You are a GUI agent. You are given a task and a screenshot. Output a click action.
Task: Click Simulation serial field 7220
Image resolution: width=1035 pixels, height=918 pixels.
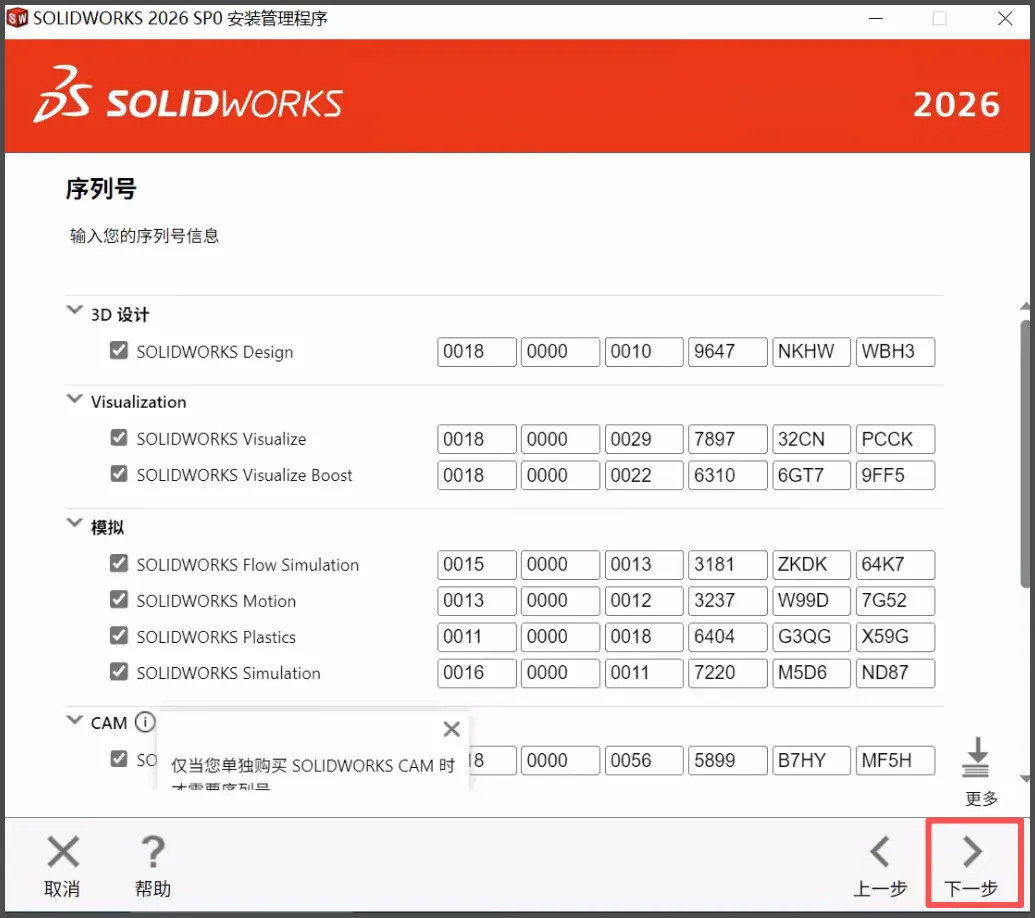pyautogui.click(x=727, y=673)
